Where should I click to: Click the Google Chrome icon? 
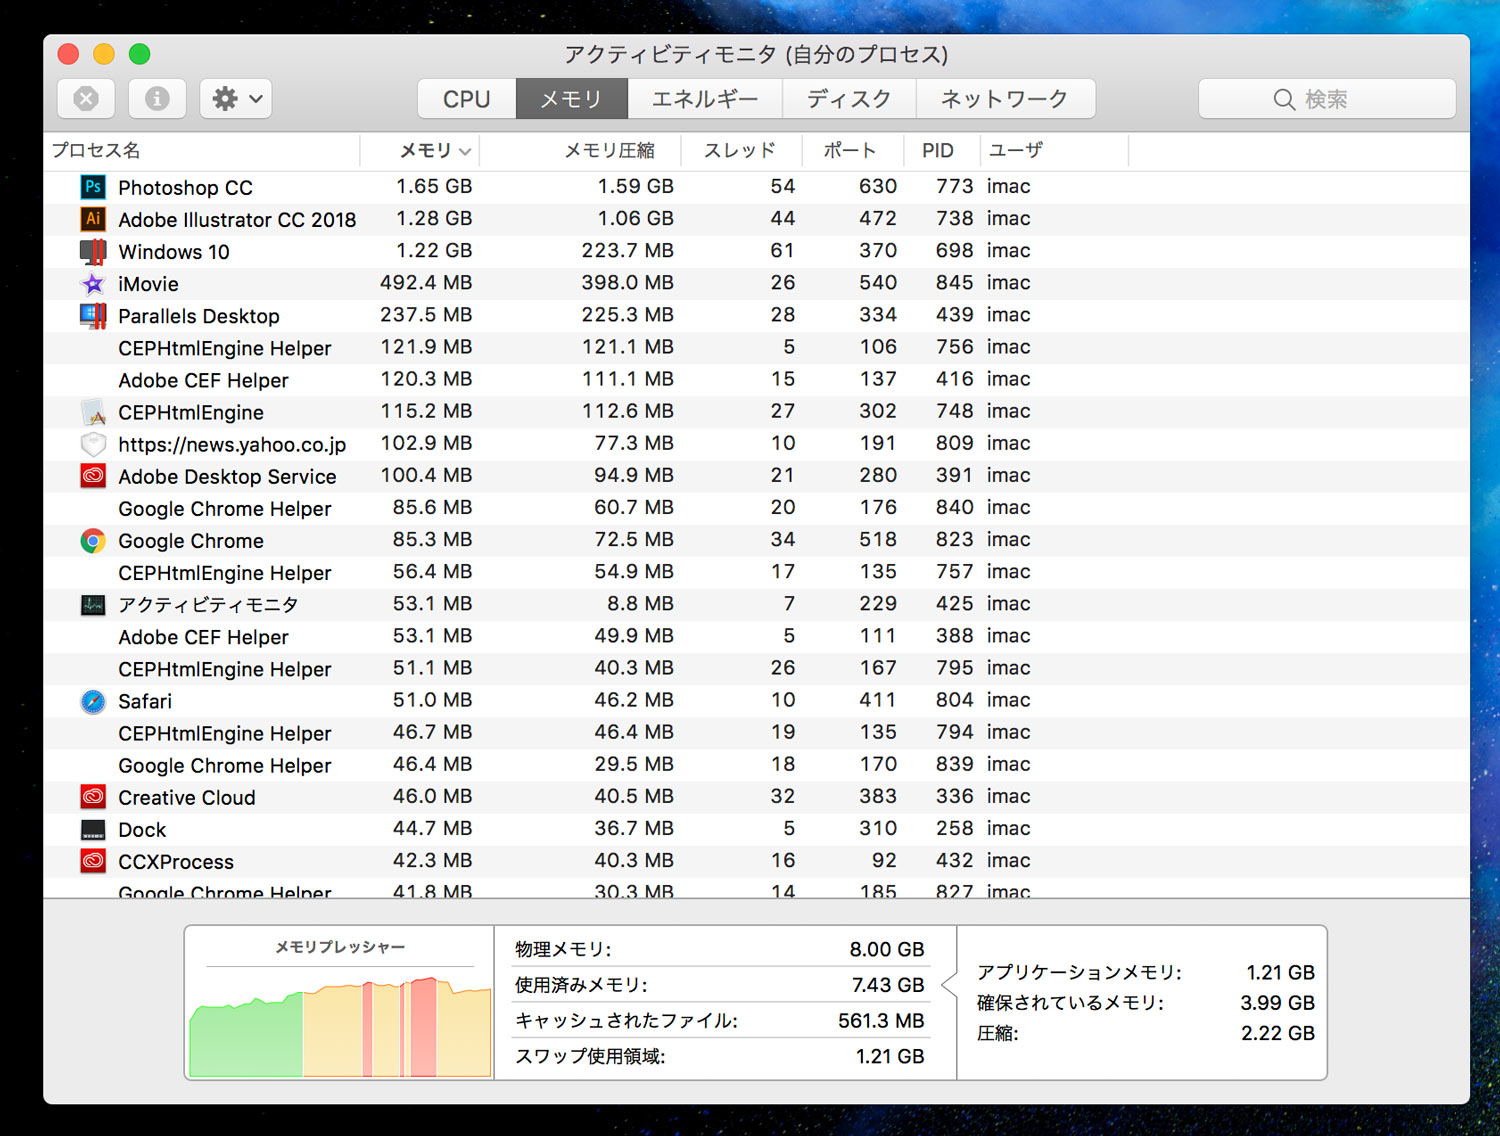click(x=93, y=540)
